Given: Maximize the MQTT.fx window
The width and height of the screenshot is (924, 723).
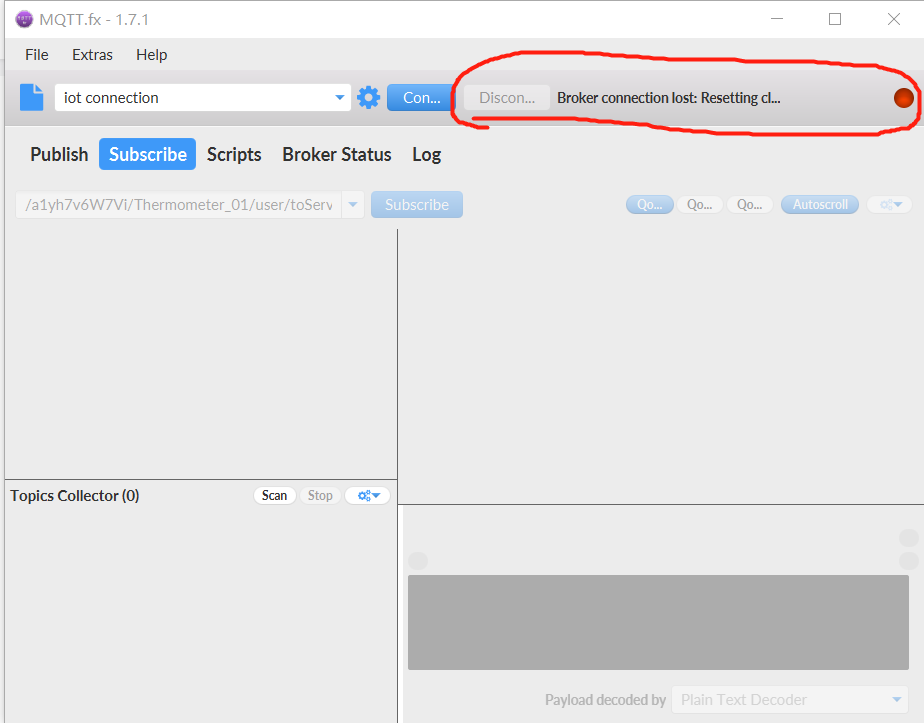Looking at the screenshot, I should (x=835, y=19).
